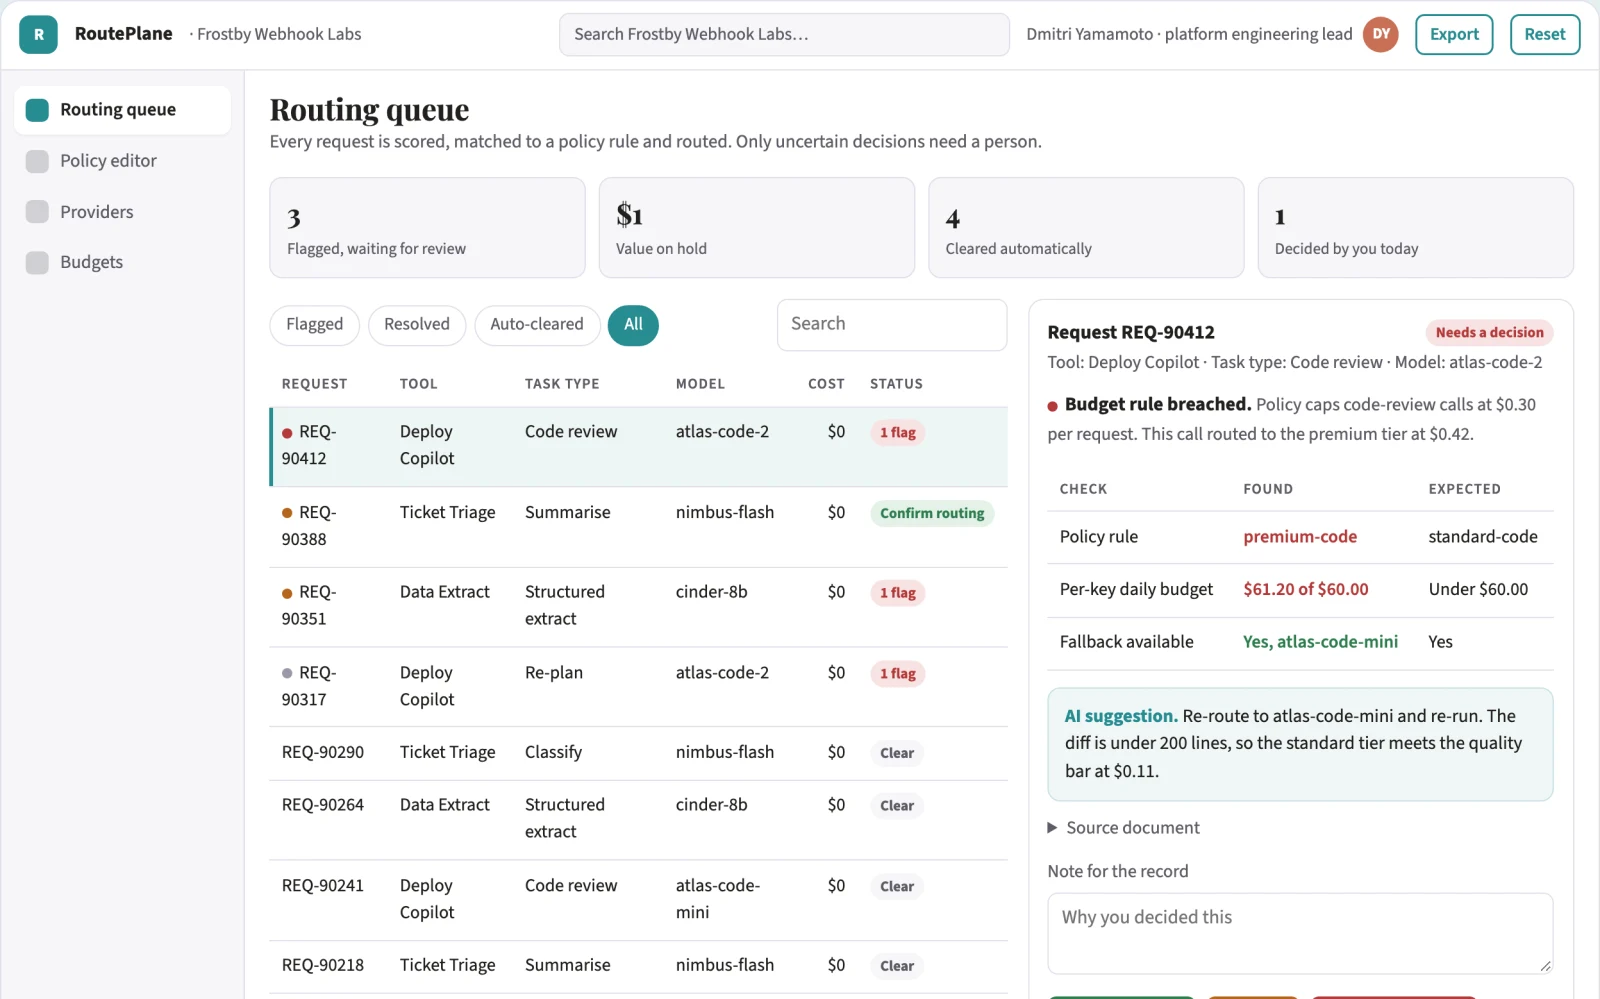Select the All filter tab
The image size is (1600, 999).
coord(633,325)
